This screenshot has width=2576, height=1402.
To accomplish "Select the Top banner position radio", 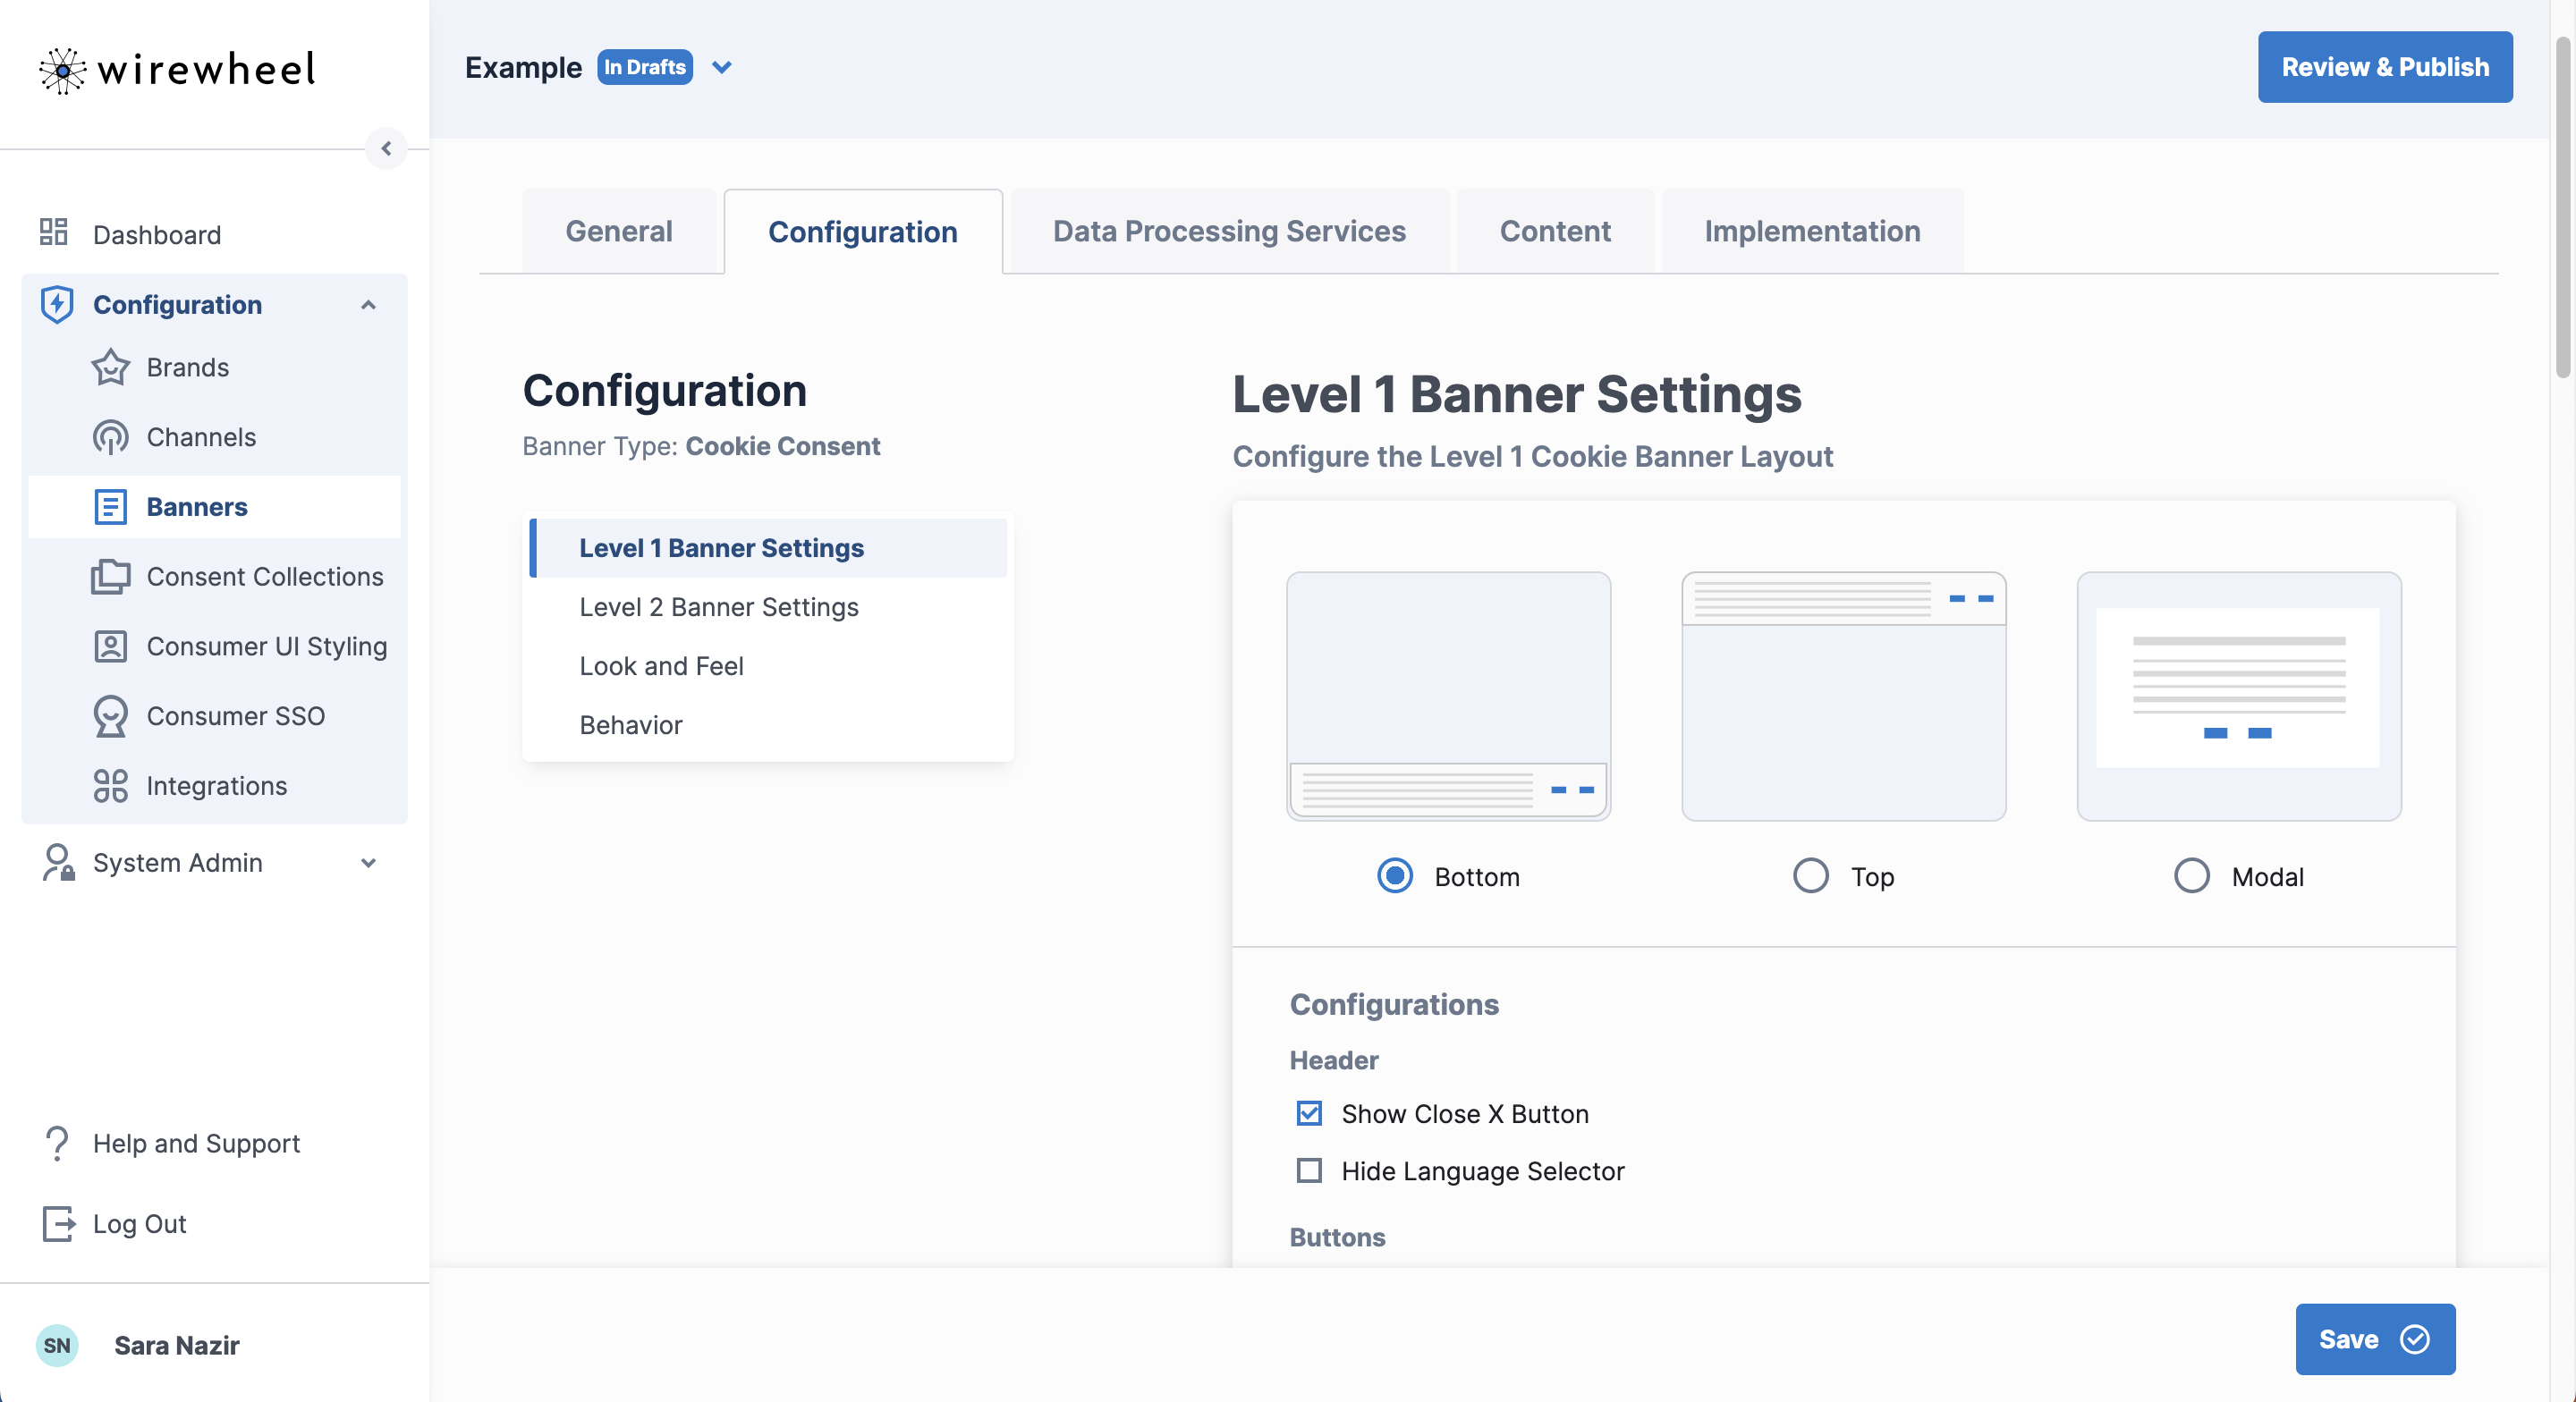I will (x=1810, y=876).
